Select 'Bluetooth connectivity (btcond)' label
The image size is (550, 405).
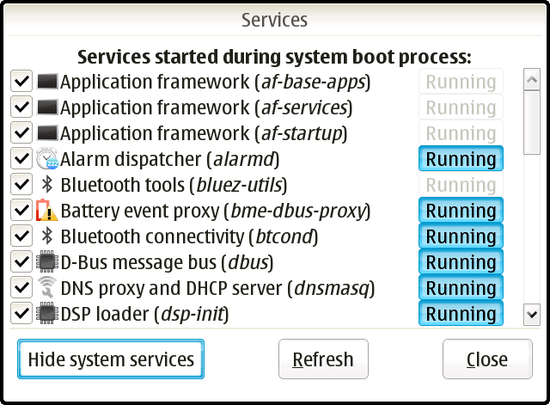(x=189, y=237)
